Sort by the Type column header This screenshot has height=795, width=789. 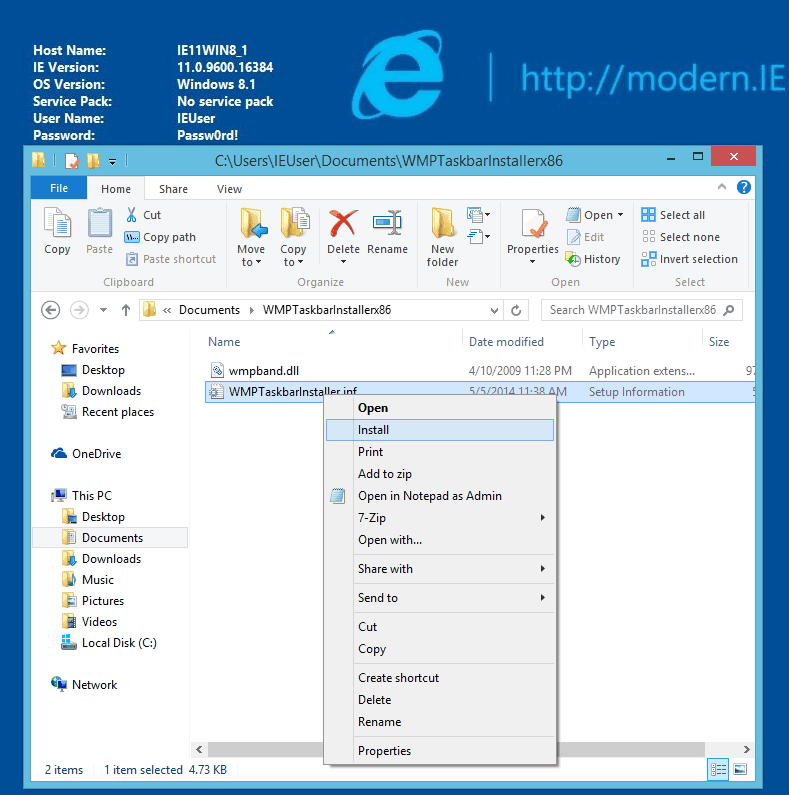[642, 342]
